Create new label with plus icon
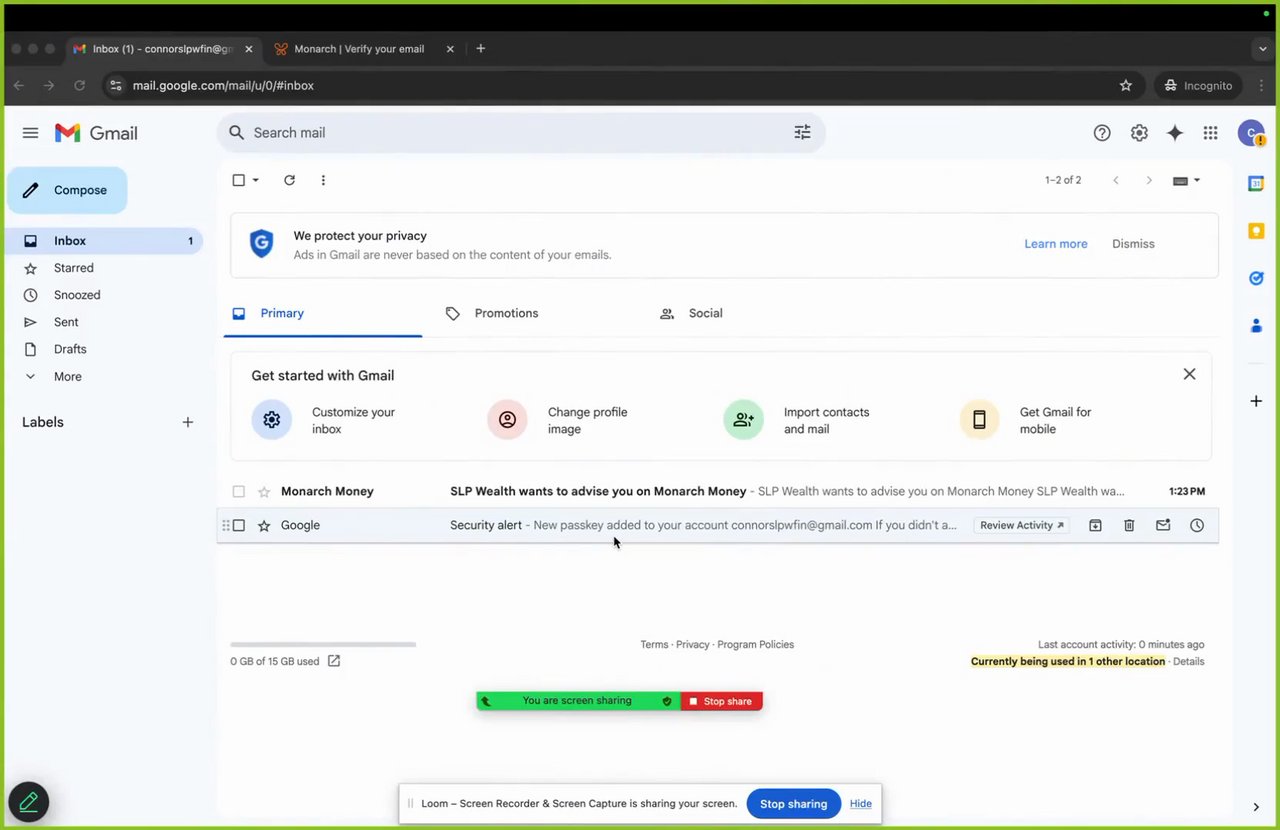The height and width of the screenshot is (830, 1280). [187, 422]
